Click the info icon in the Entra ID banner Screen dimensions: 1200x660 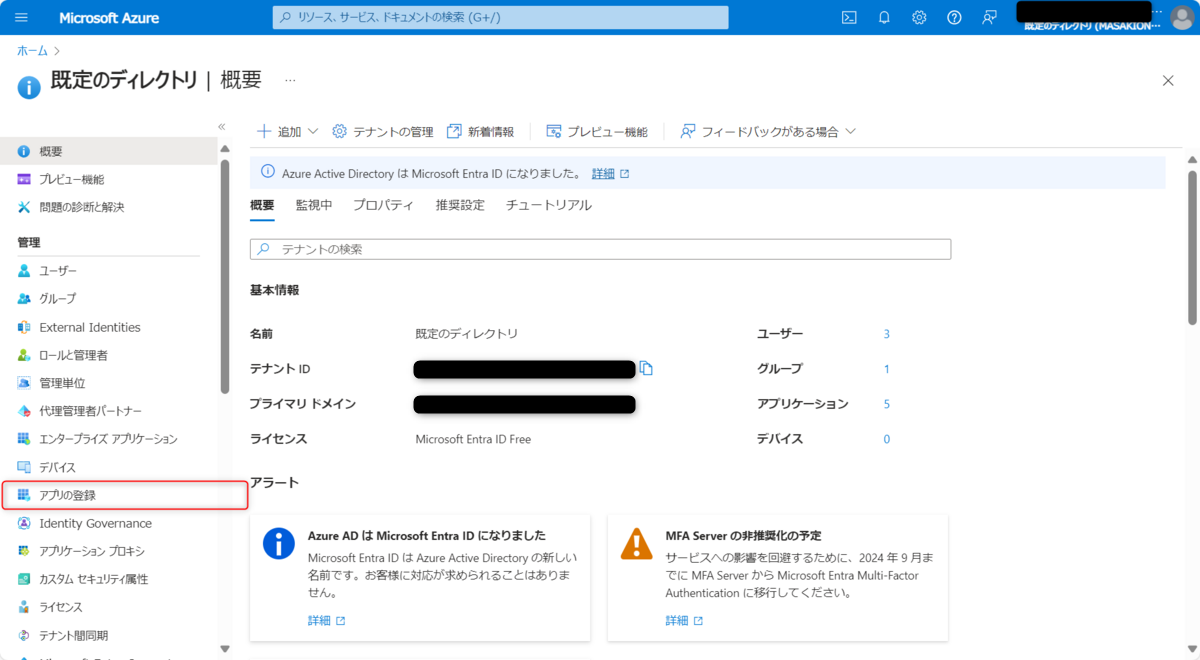point(267,172)
